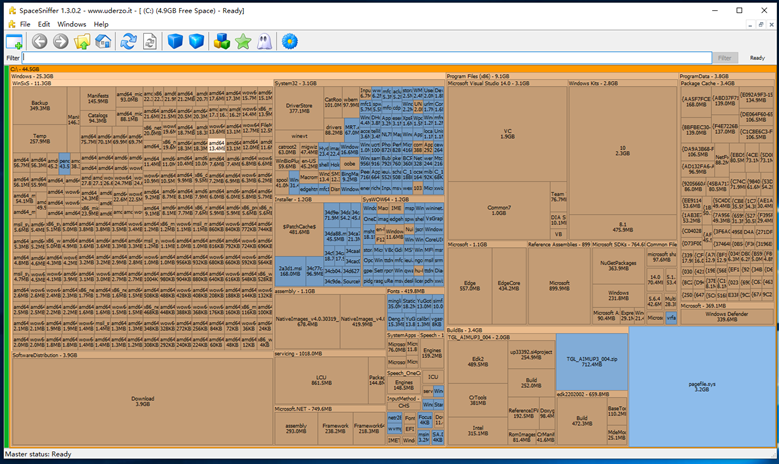Toggle unknown space display with the ghost icon

click(x=264, y=41)
